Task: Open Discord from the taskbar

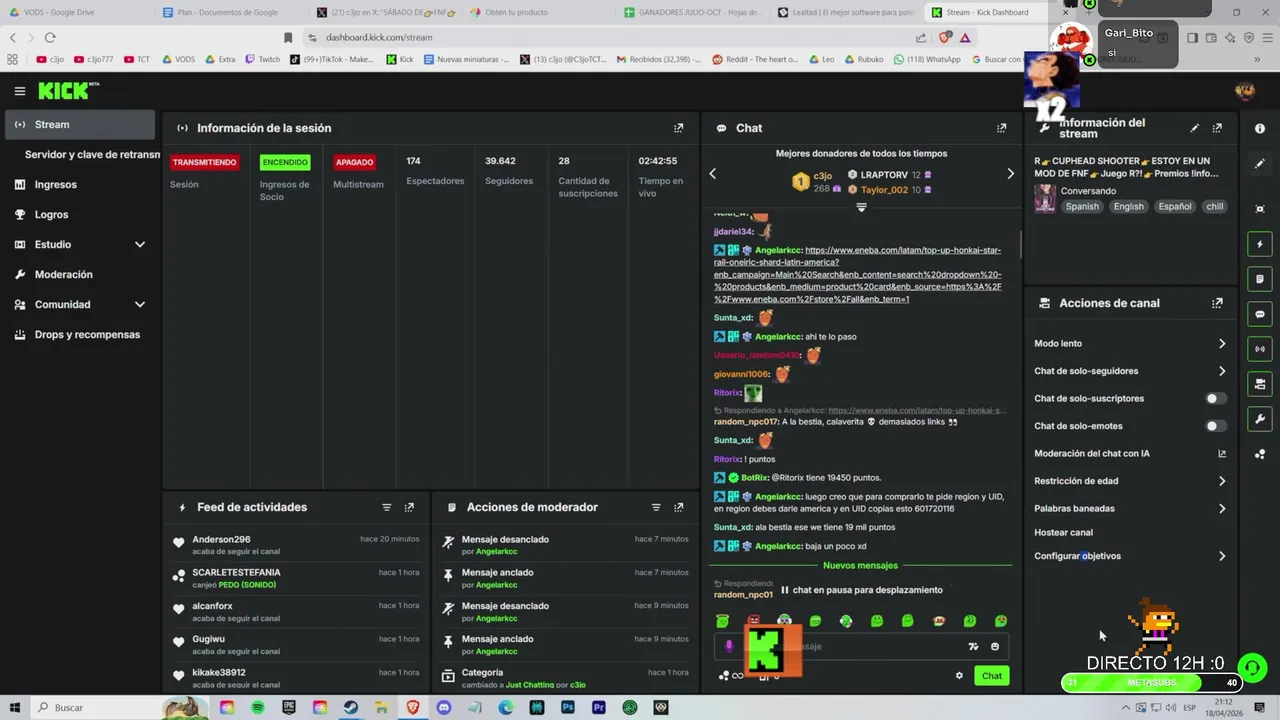Action: 444,707
